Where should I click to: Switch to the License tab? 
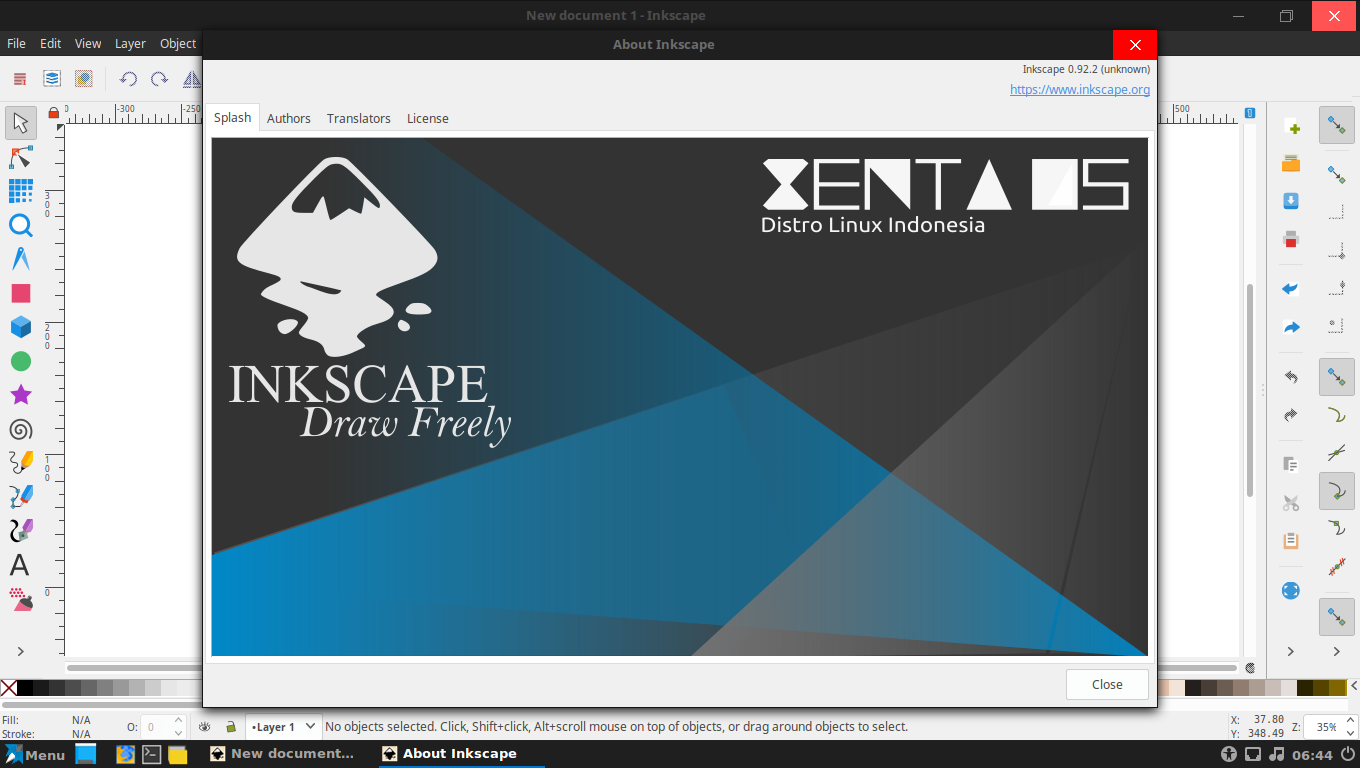pyautogui.click(x=428, y=118)
